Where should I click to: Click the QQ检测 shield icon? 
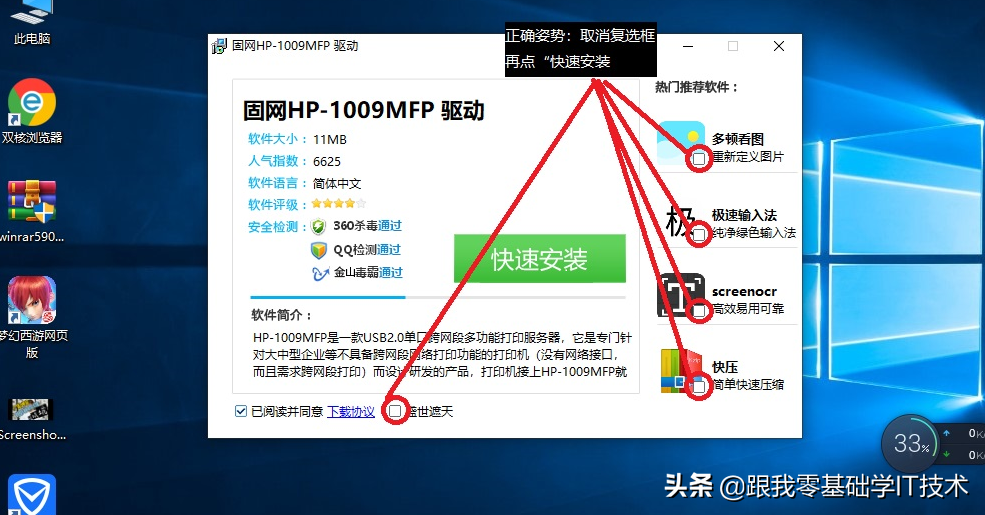click(319, 250)
